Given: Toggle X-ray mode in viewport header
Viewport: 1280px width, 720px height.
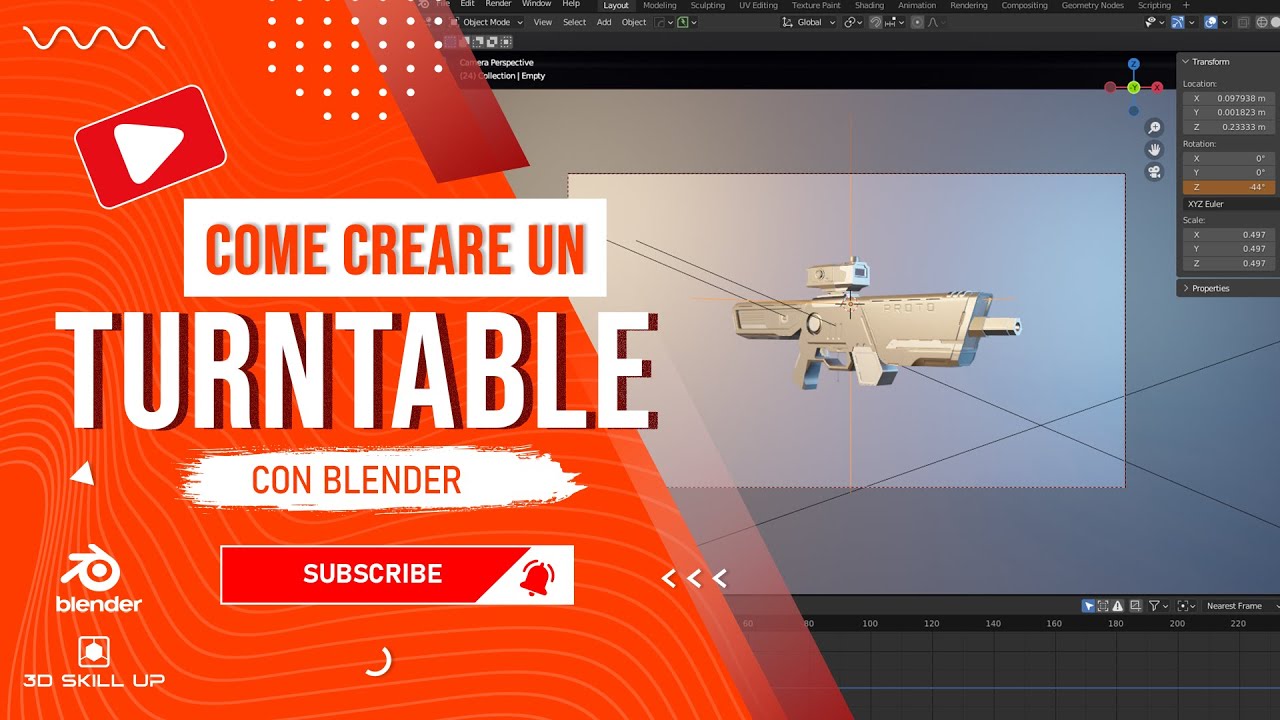Looking at the screenshot, I should pos(1243,22).
